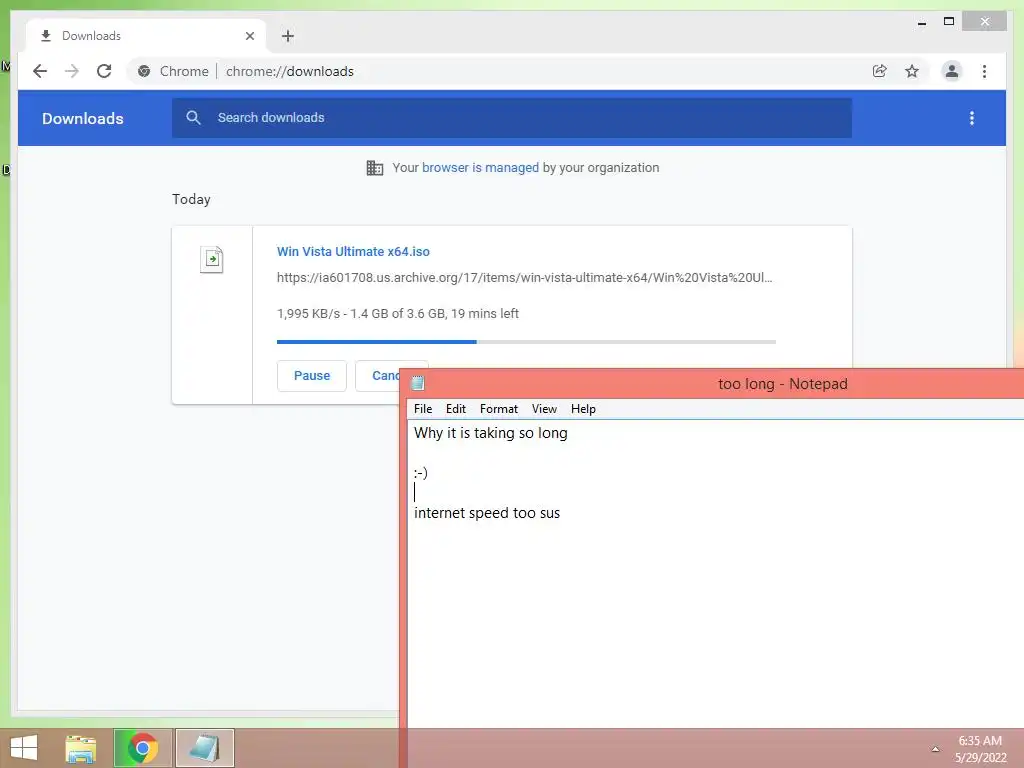This screenshot has width=1024, height=768.
Task: Open the Windows Start button
Action: point(24,748)
